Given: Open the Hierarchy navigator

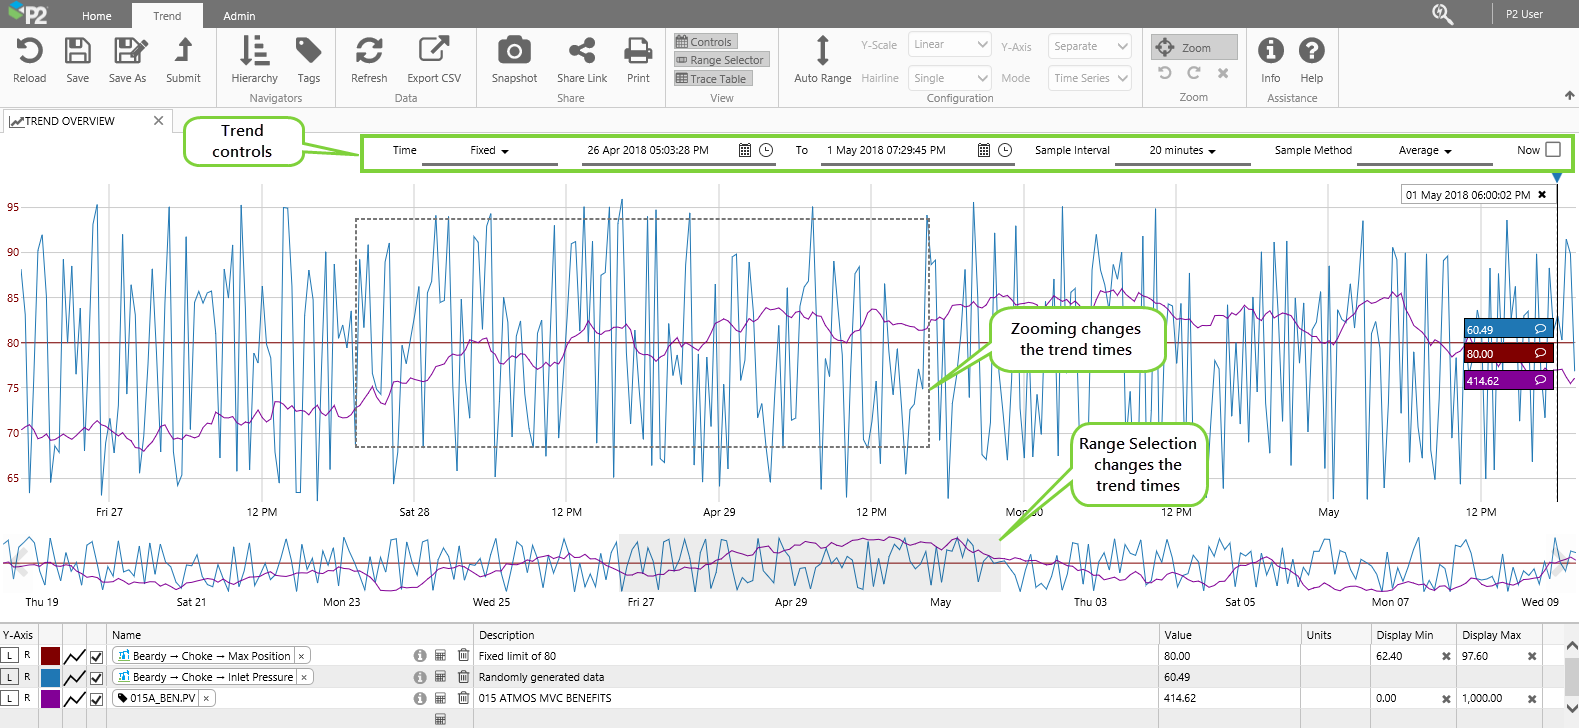Looking at the screenshot, I should pyautogui.click(x=254, y=51).
